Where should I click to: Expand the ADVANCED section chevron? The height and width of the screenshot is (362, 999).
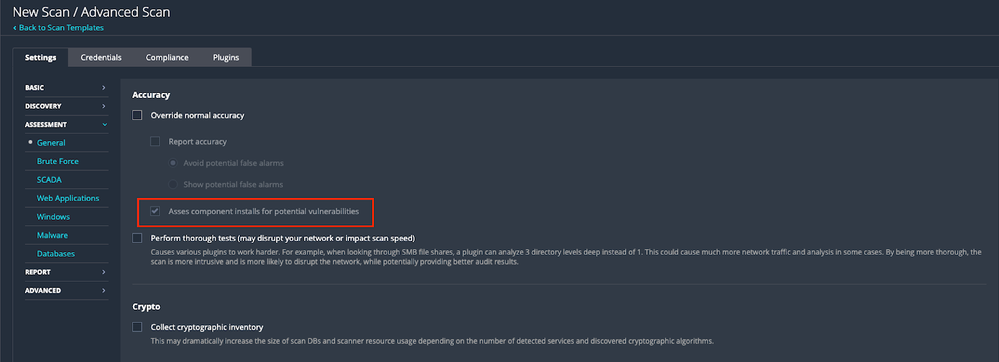click(x=104, y=291)
